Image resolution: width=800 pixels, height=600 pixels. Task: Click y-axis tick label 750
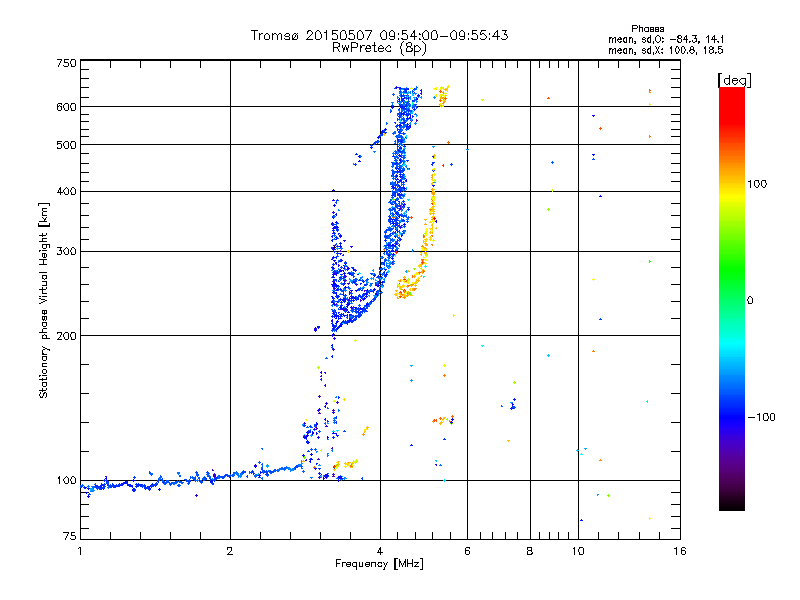pos(66,63)
